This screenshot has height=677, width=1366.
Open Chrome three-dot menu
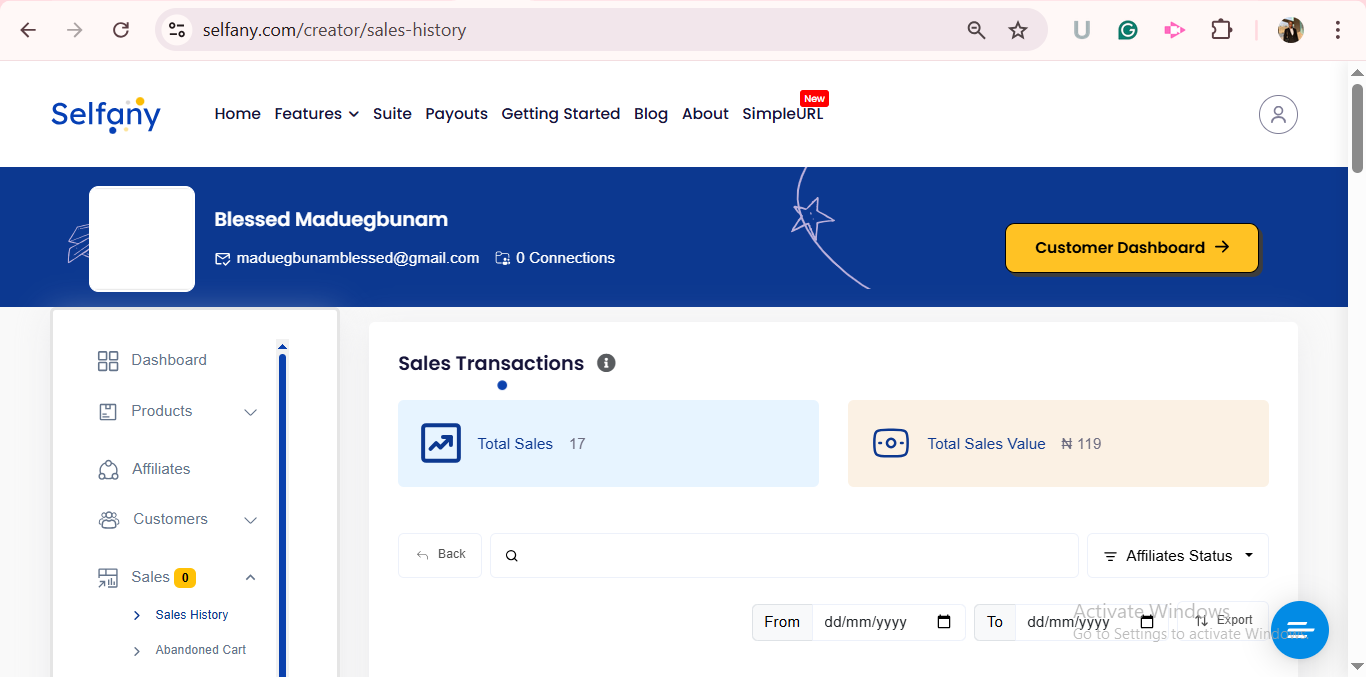pyautogui.click(x=1338, y=30)
